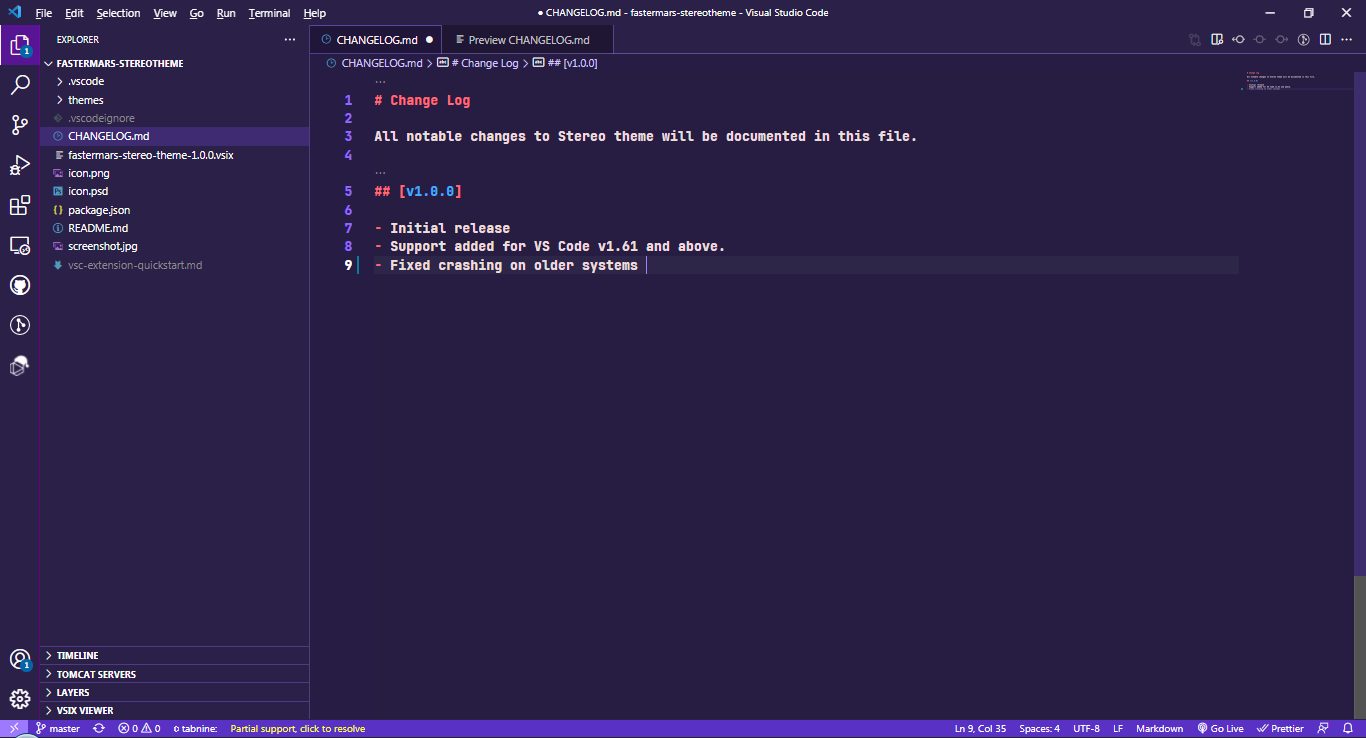The height and width of the screenshot is (738, 1366).
Task: Open the Search view
Action: (x=20, y=85)
